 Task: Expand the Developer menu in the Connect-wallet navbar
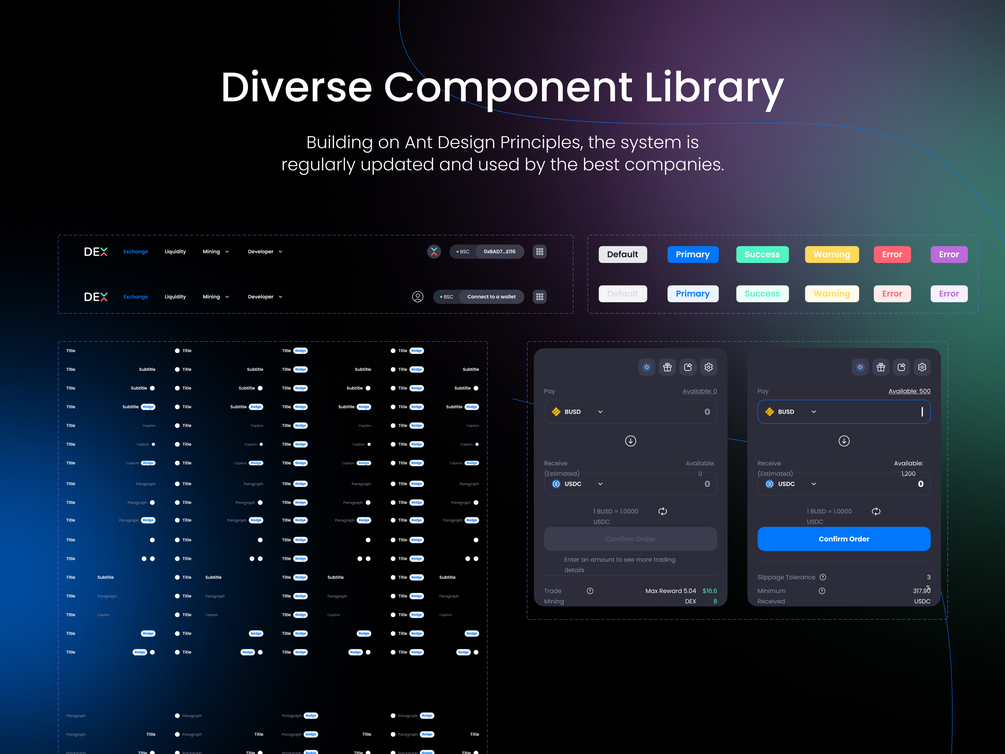[265, 297]
